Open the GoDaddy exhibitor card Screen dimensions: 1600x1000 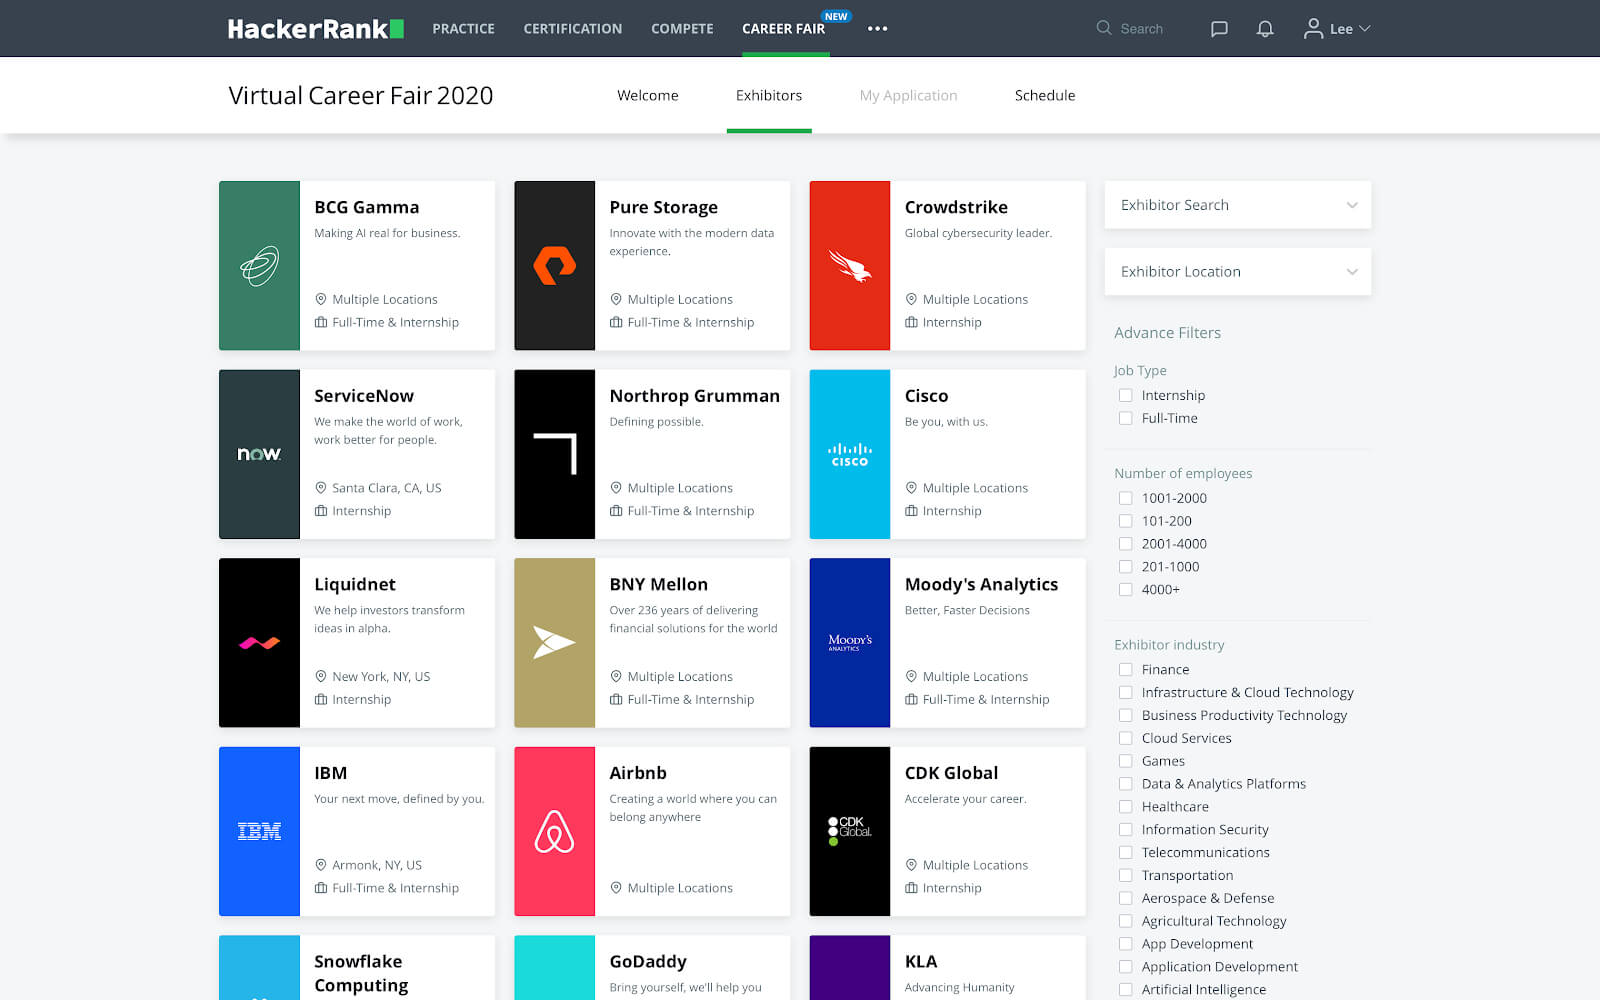click(x=652, y=968)
